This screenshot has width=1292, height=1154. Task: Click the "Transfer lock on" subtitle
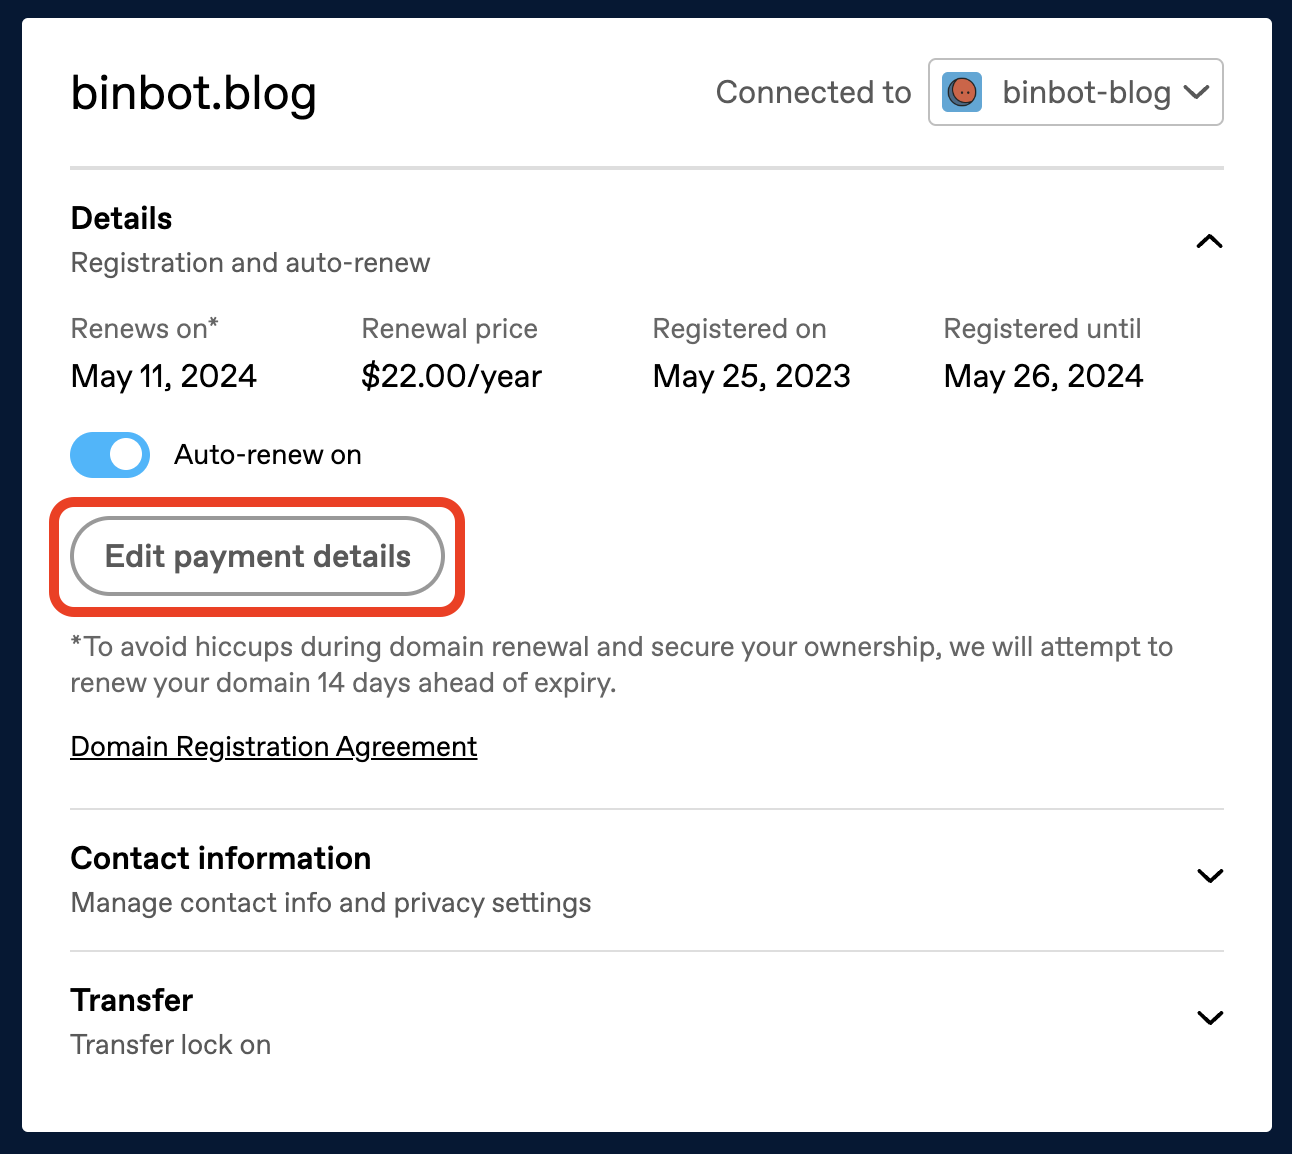point(171,1045)
